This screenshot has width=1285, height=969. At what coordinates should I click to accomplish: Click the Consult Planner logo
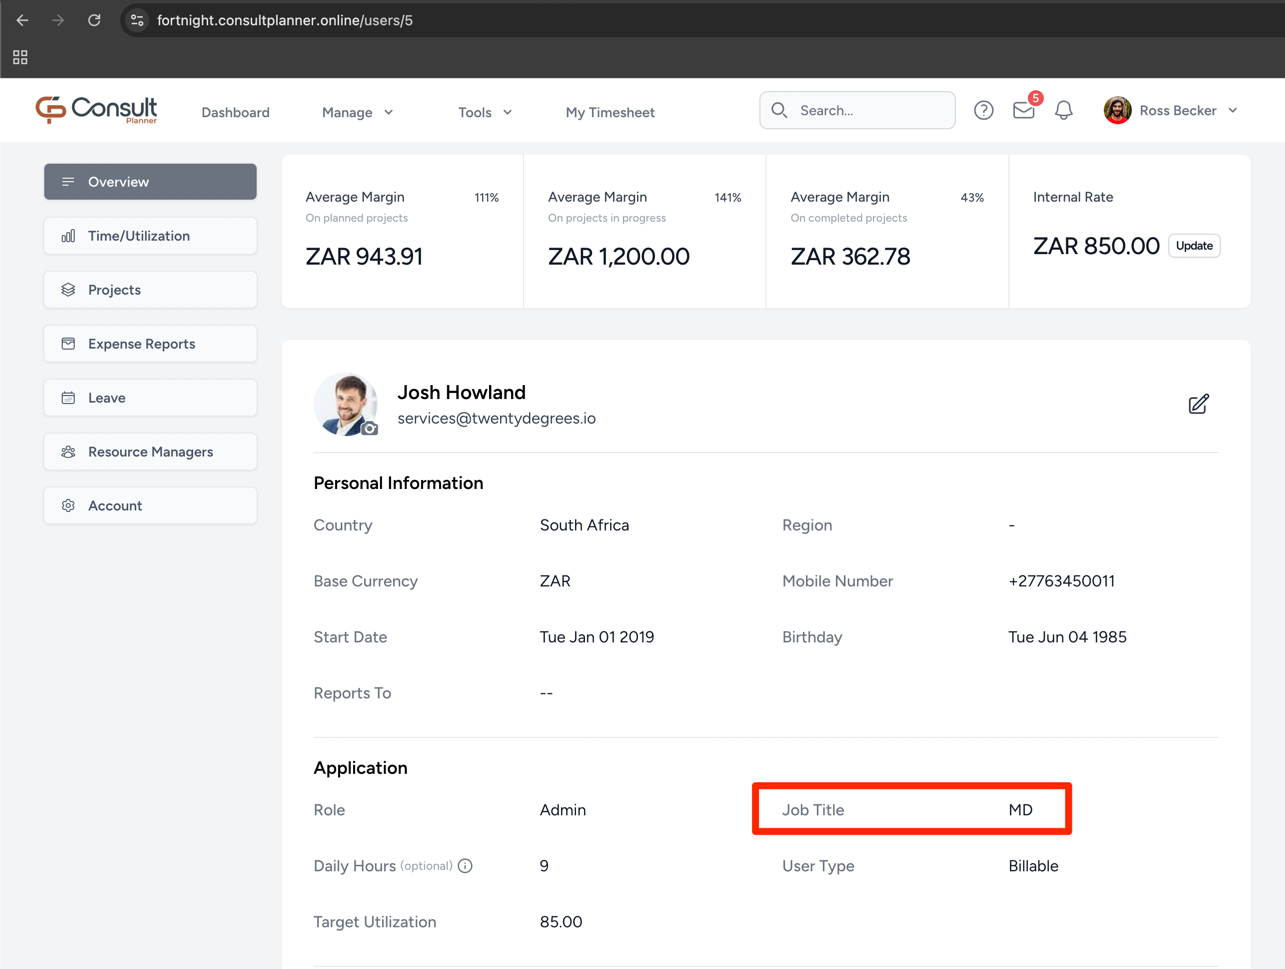[97, 110]
